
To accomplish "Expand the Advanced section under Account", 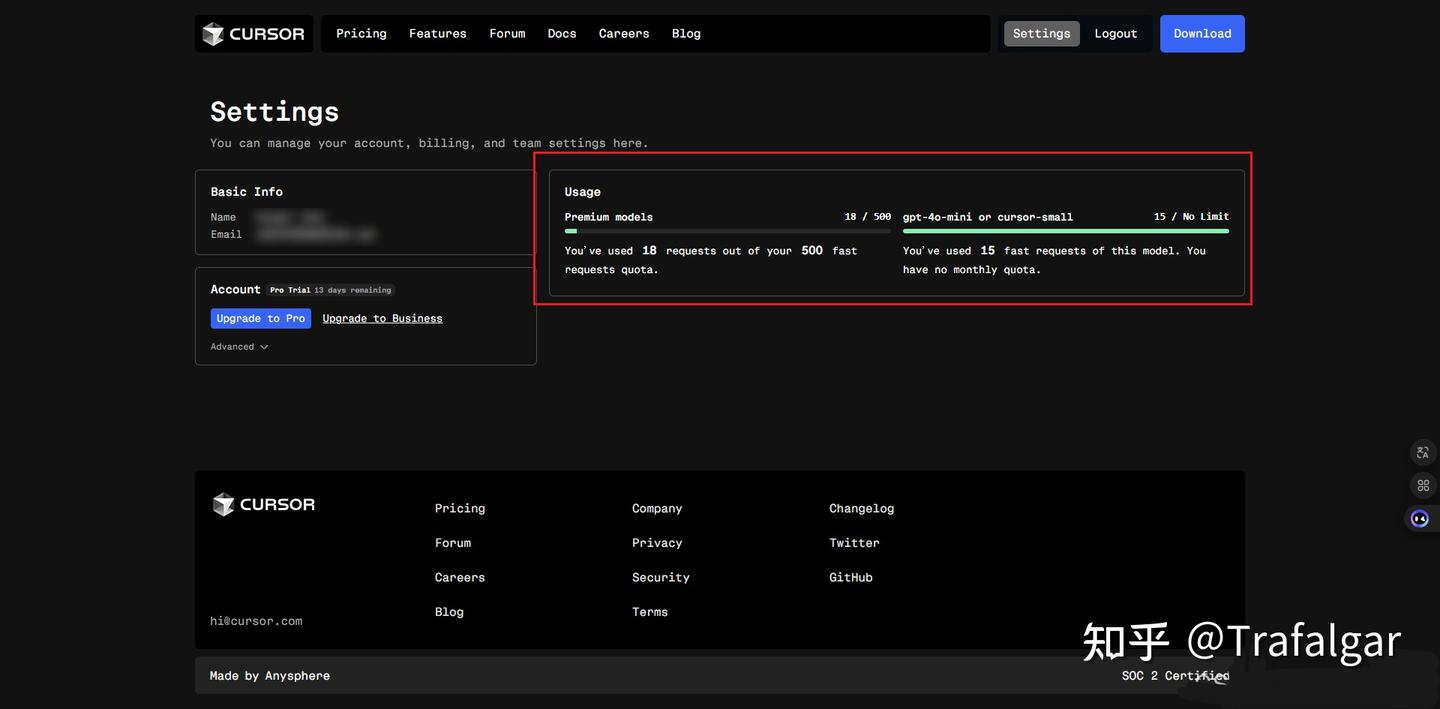I will [x=239, y=347].
